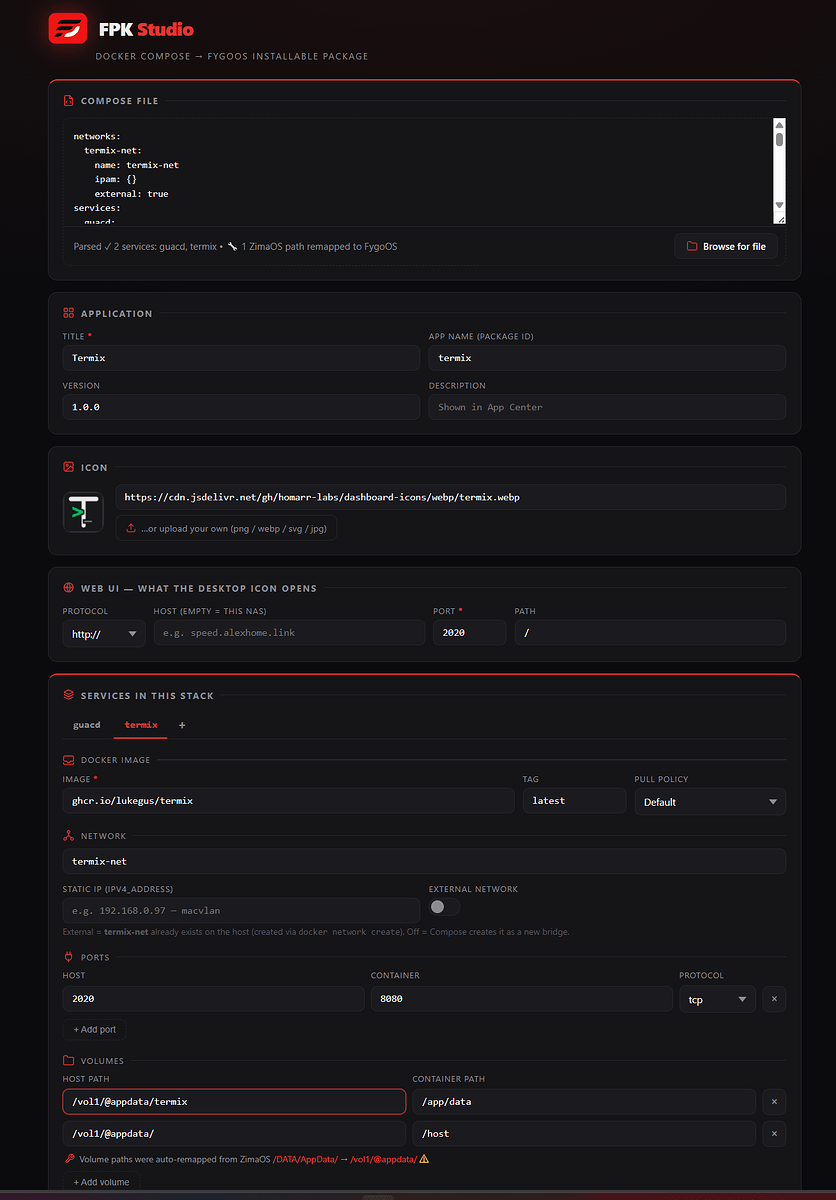This screenshot has height=1200, width=836.
Task: Click the container path /host field
Action: tap(584, 1133)
